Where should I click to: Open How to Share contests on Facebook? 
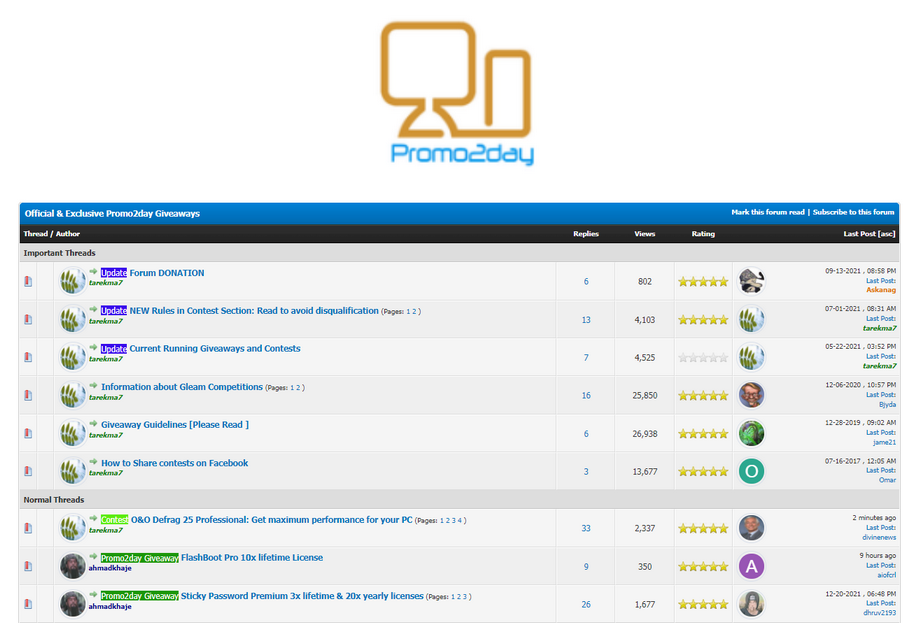click(174, 463)
